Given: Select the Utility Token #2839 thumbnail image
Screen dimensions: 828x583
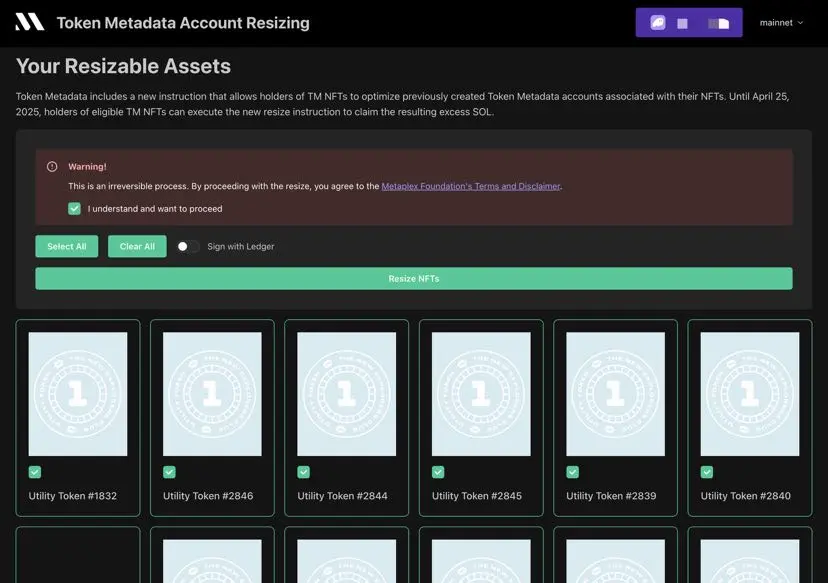Looking at the screenshot, I should point(615,394).
